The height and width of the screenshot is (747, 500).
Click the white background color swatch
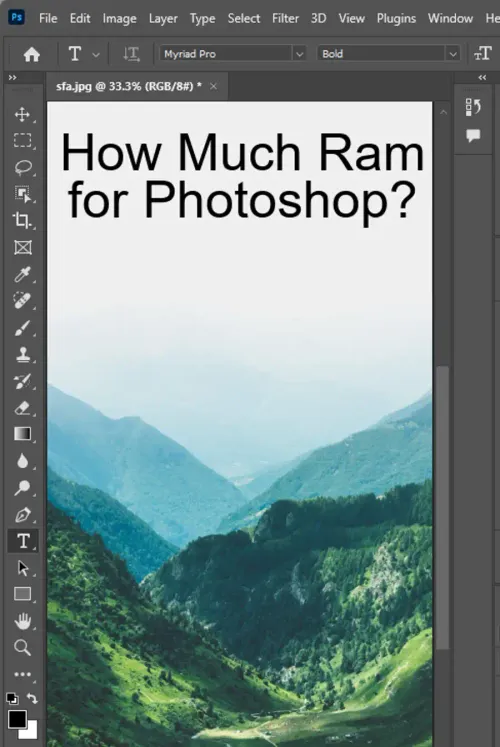click(31, 732)
